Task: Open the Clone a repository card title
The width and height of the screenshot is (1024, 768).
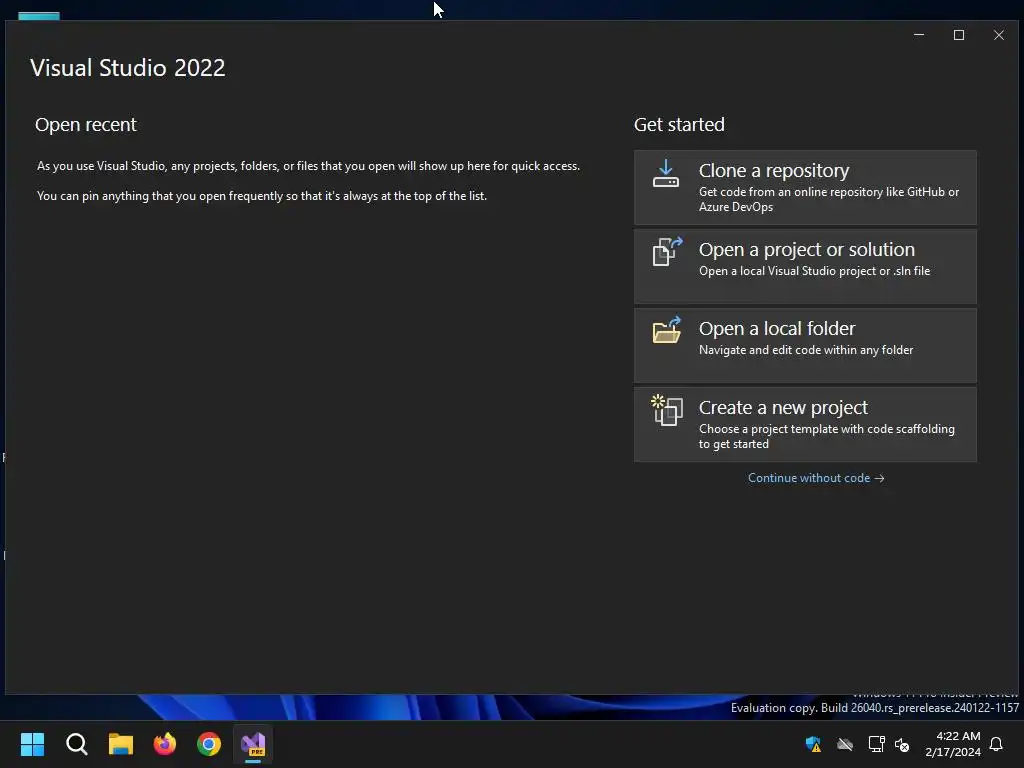Action: [x=774, y=170]
